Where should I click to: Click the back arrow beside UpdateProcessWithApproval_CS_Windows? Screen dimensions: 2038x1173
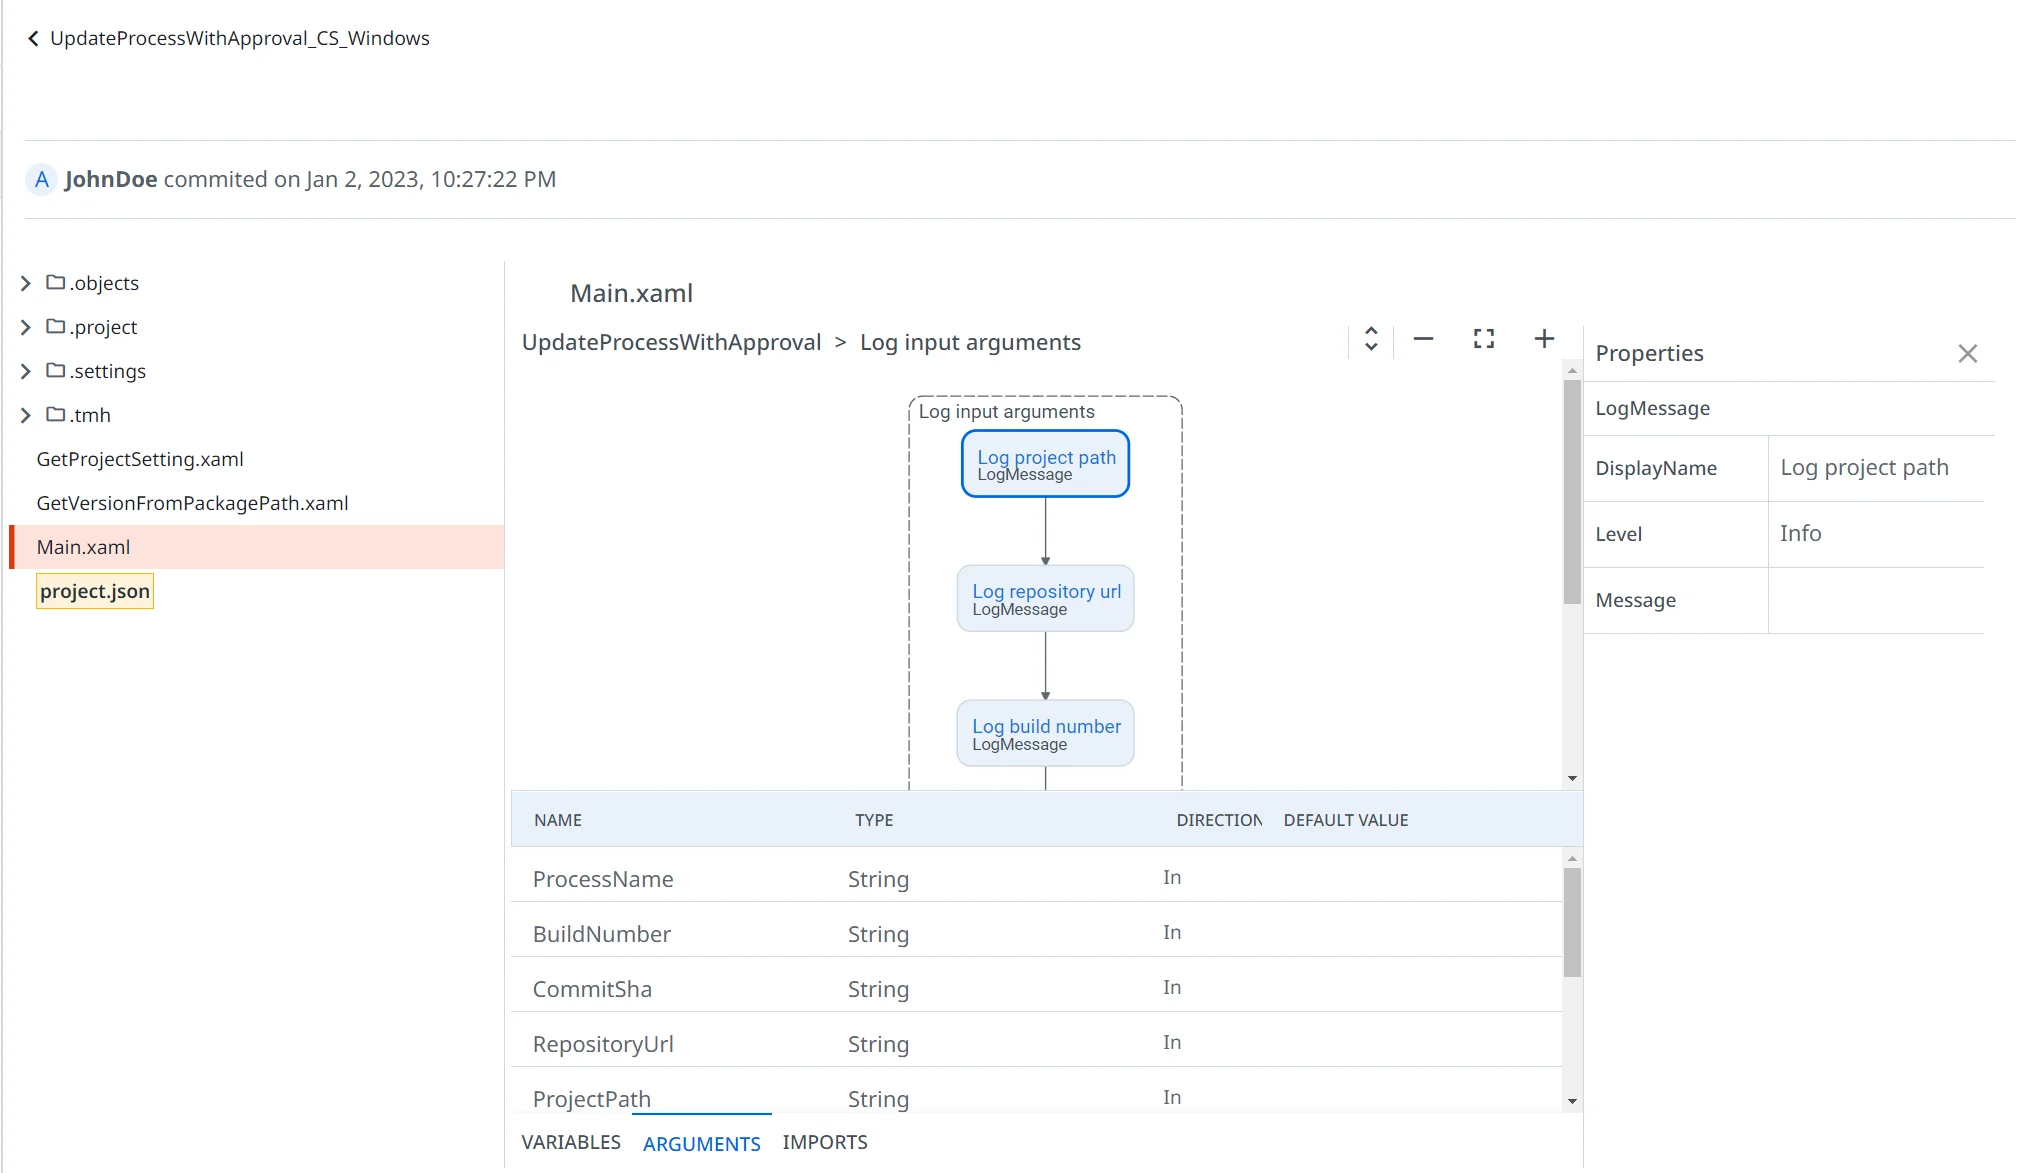coord(33,38)
